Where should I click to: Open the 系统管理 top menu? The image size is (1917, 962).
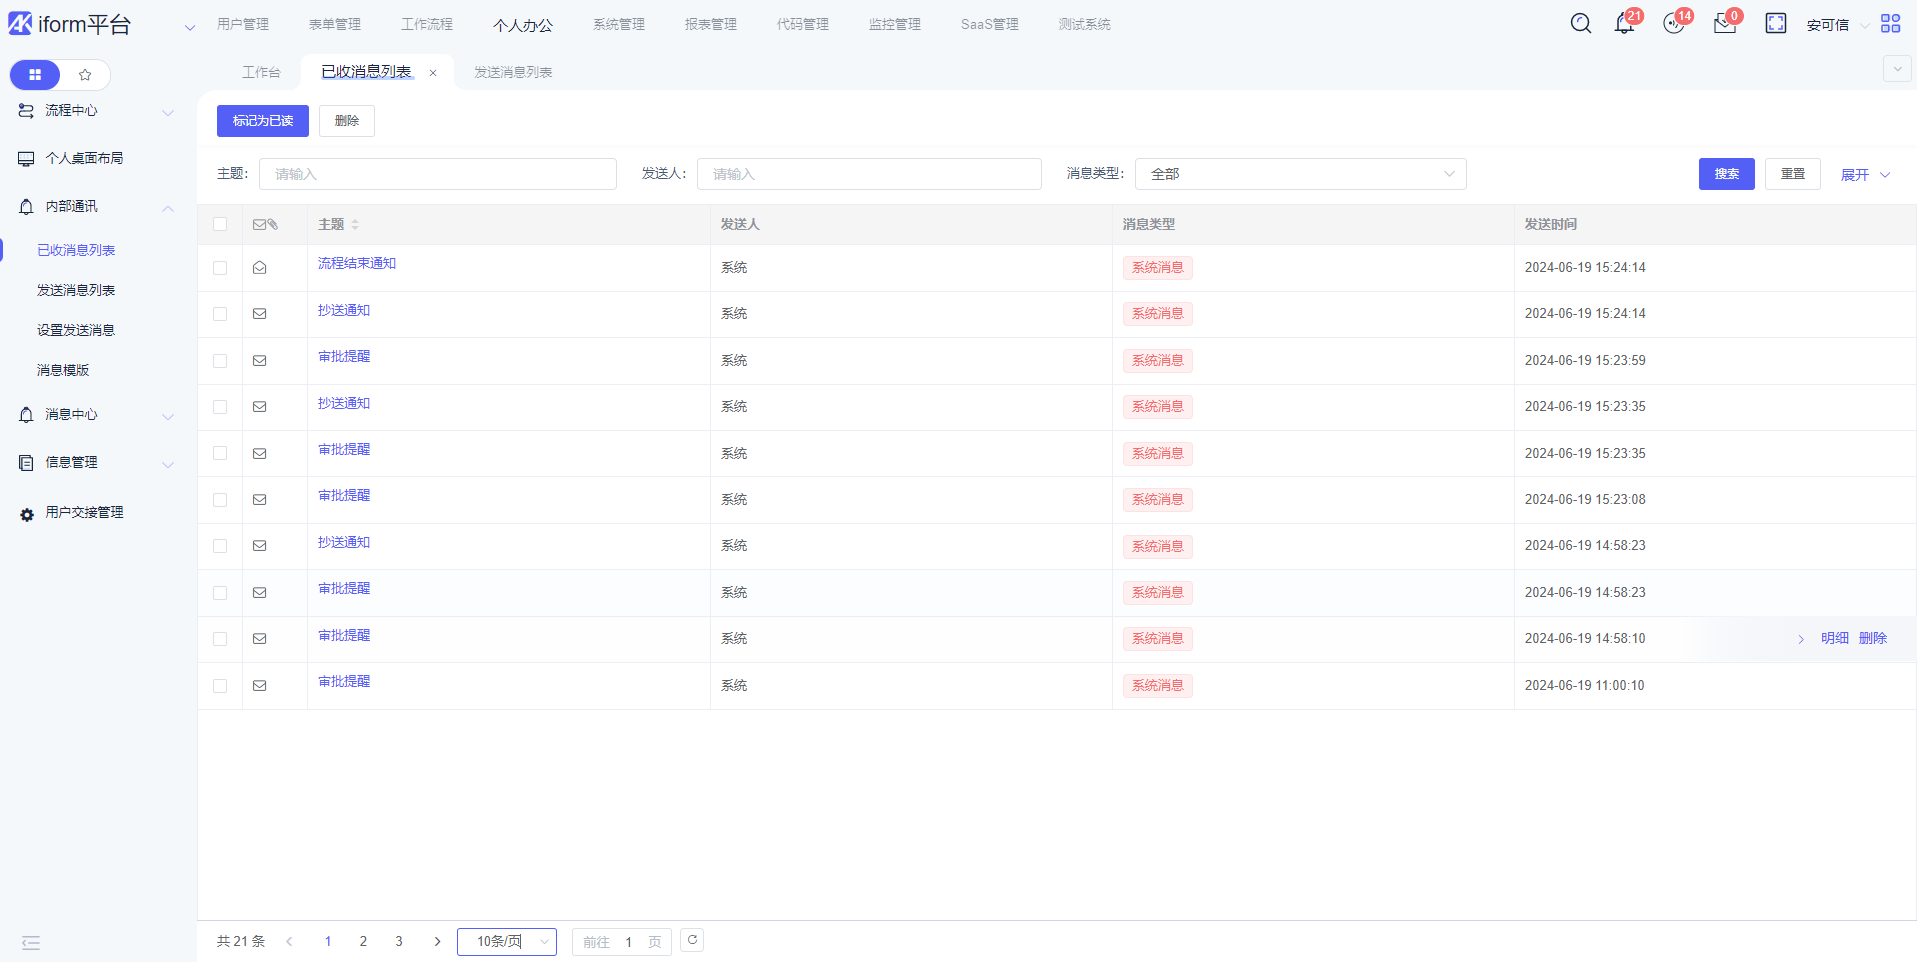pyautogui.click(x=618, y=24)
